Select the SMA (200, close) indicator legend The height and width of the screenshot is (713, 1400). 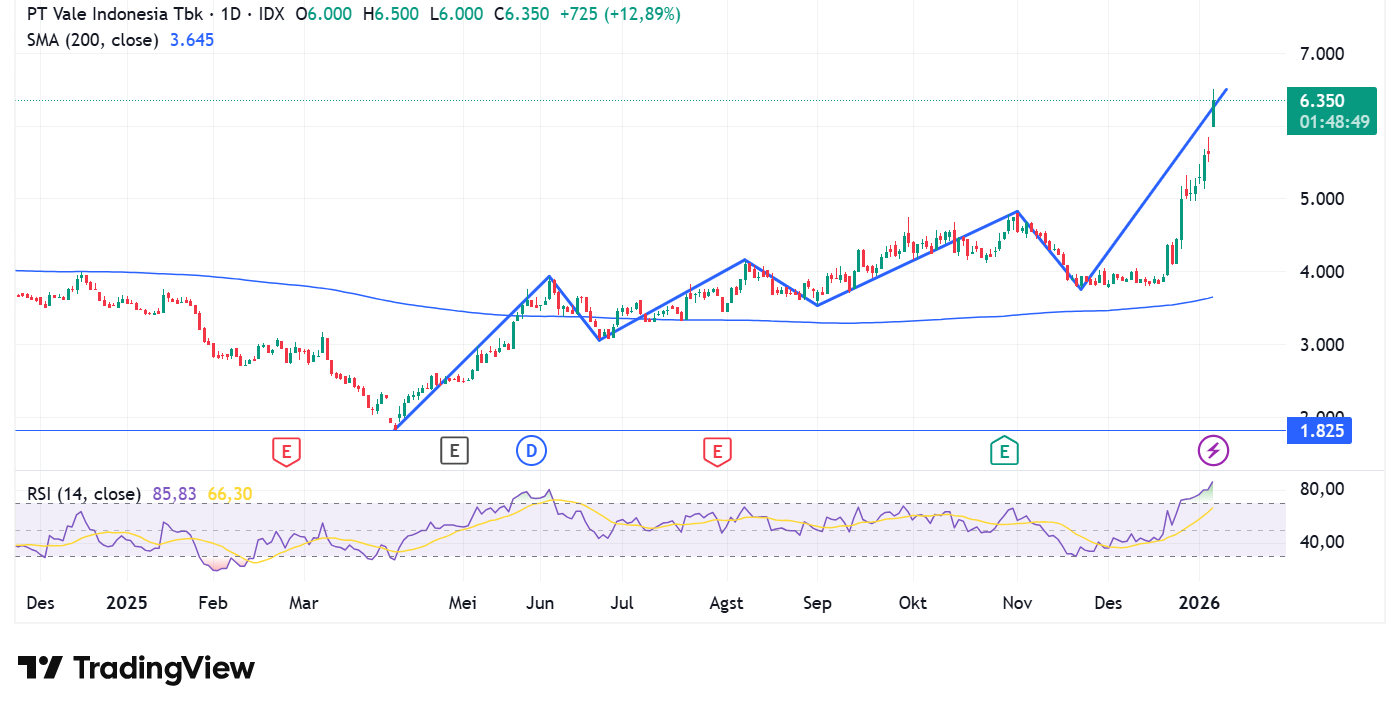[x=92, y=40]
